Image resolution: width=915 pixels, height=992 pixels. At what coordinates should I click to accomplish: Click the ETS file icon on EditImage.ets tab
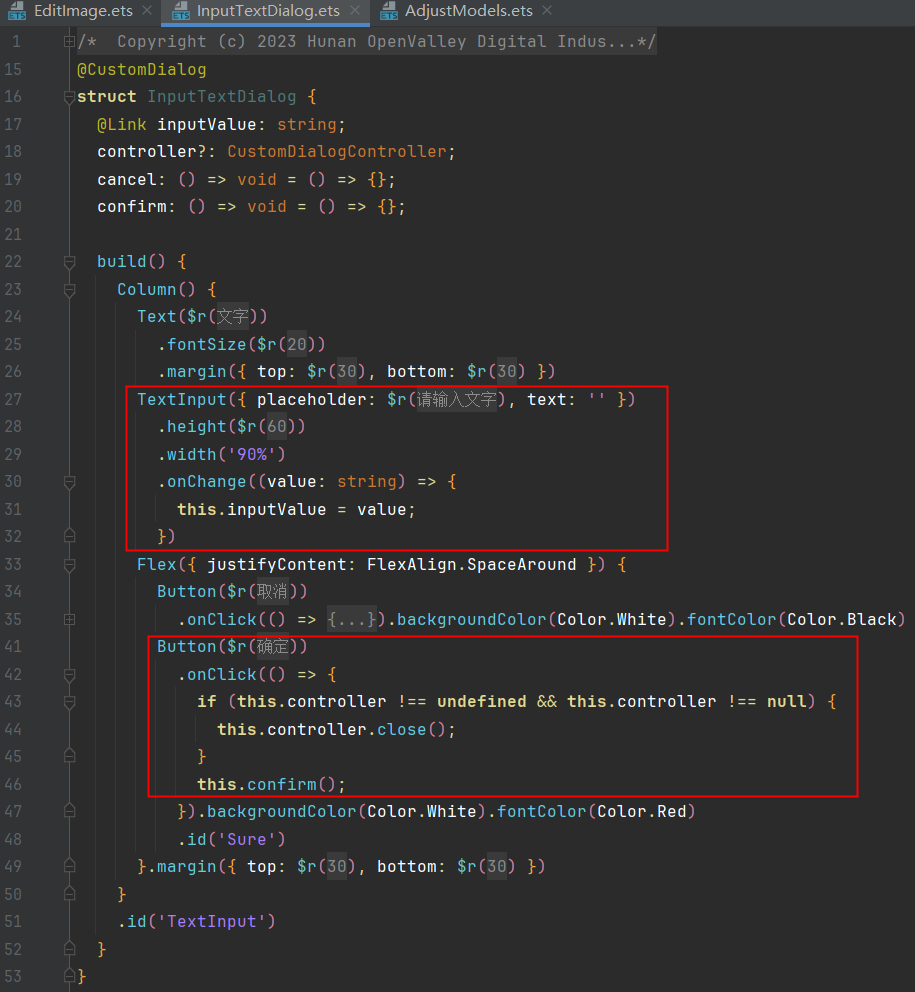tap(17, 11)
